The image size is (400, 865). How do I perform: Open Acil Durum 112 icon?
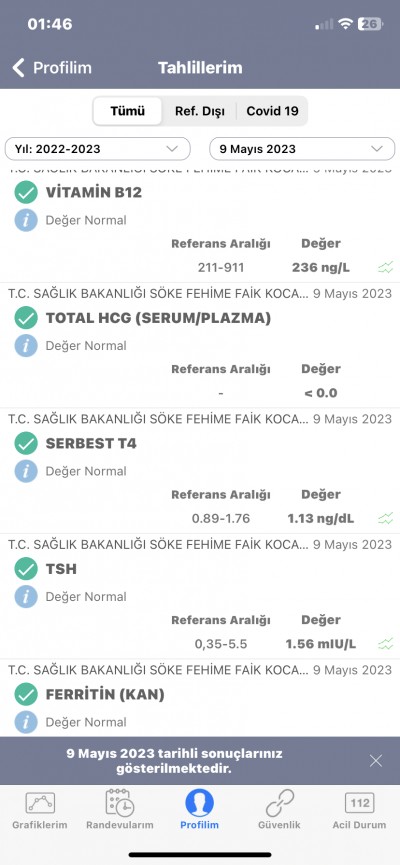[x=360, y=803]
